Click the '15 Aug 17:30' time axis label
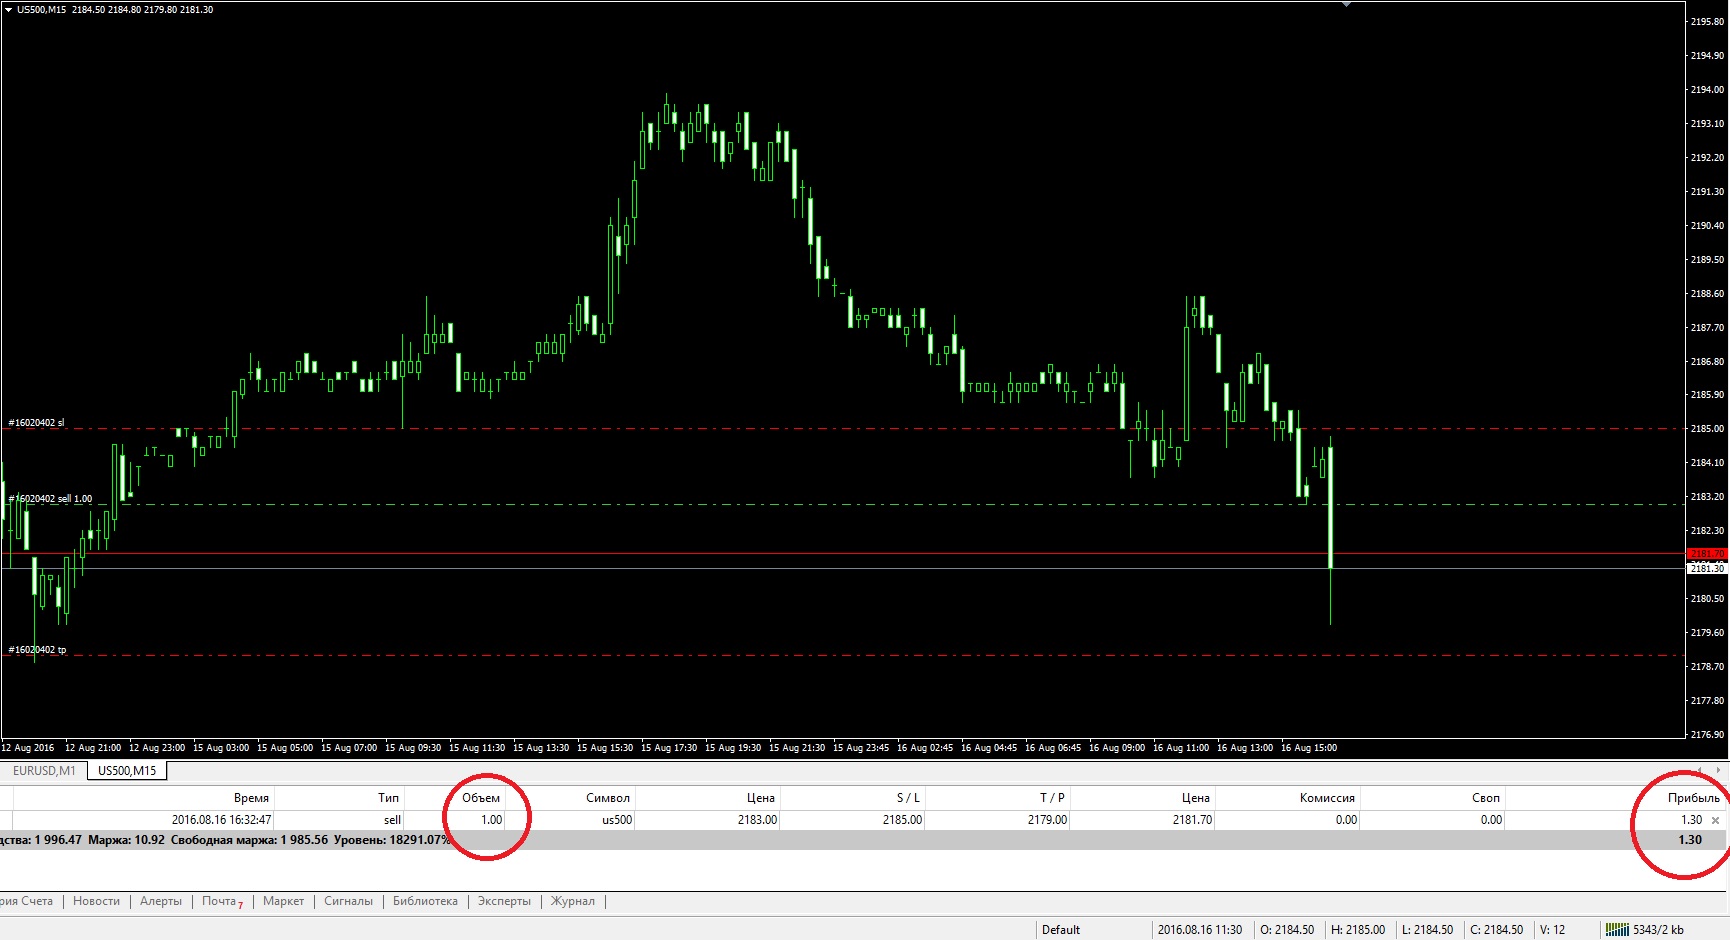 [x=669, y=748]
